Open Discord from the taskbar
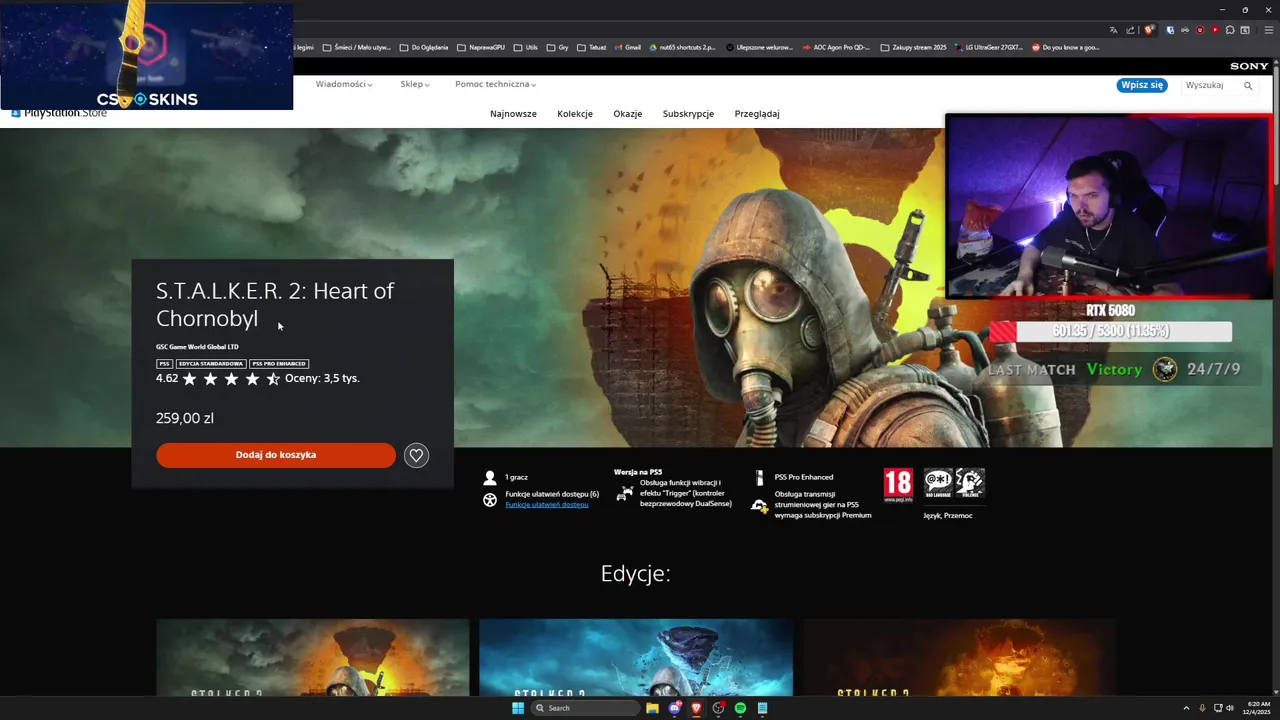 pos(674,708)
